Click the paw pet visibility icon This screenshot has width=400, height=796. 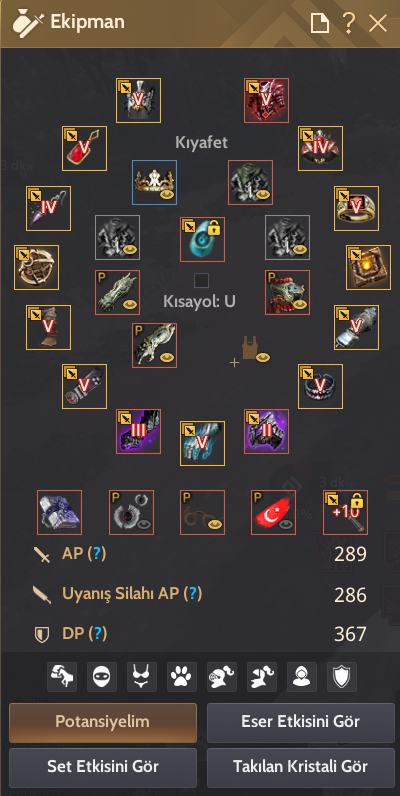coord(182,677)
